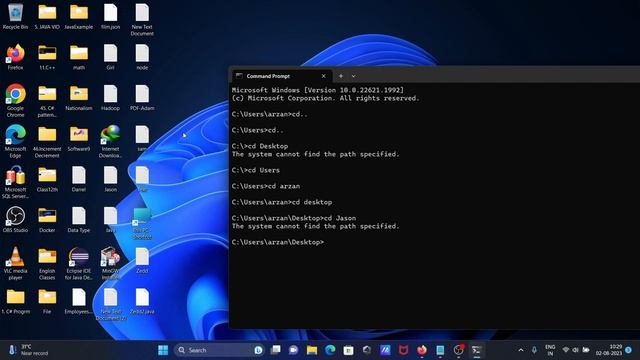Switch to Terminal icon in the taskbar
The width and height of the screenshot is (640, 360).
coord(476,350)
